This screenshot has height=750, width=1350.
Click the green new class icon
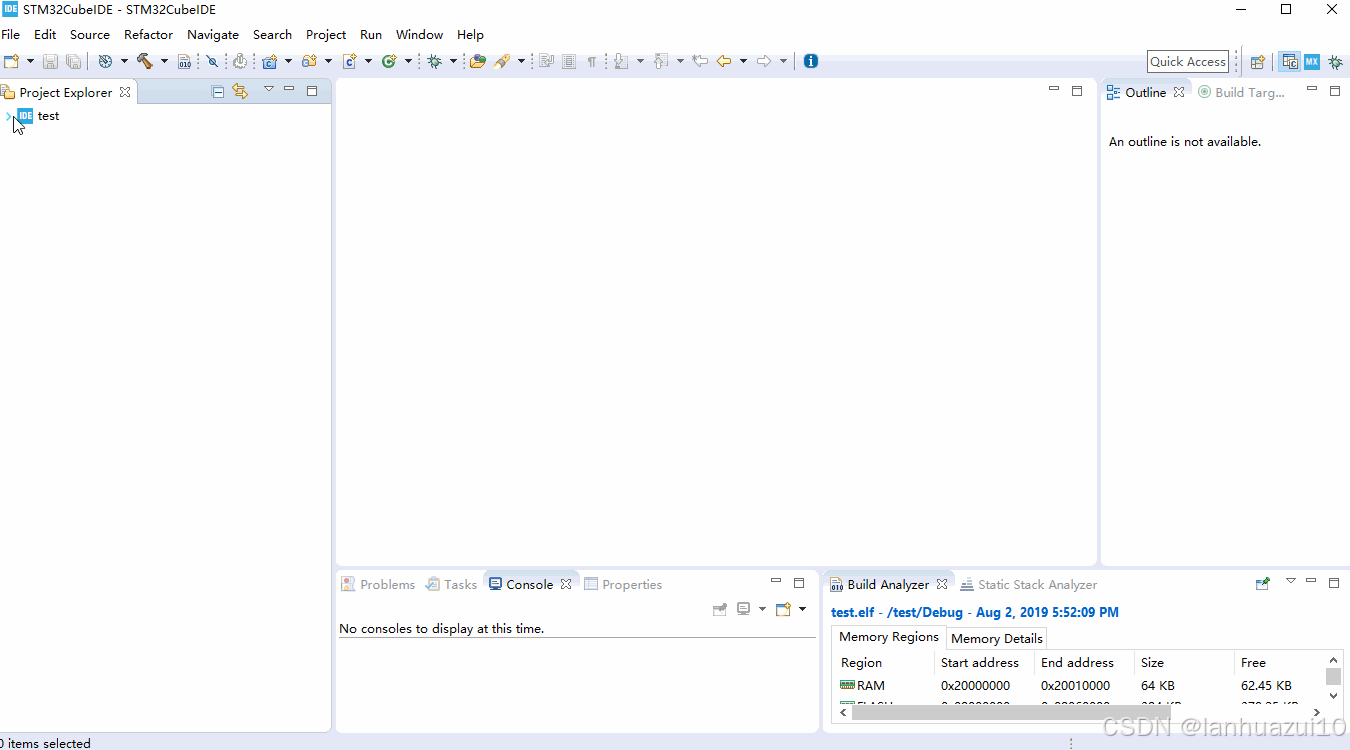tap(389, 61)
